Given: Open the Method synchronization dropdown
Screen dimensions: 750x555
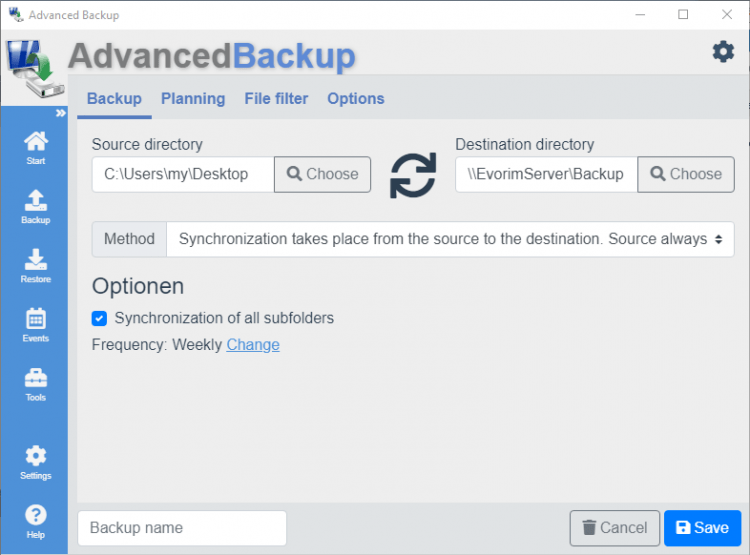Looking at the screenshot, I should (x=450, y=239).
